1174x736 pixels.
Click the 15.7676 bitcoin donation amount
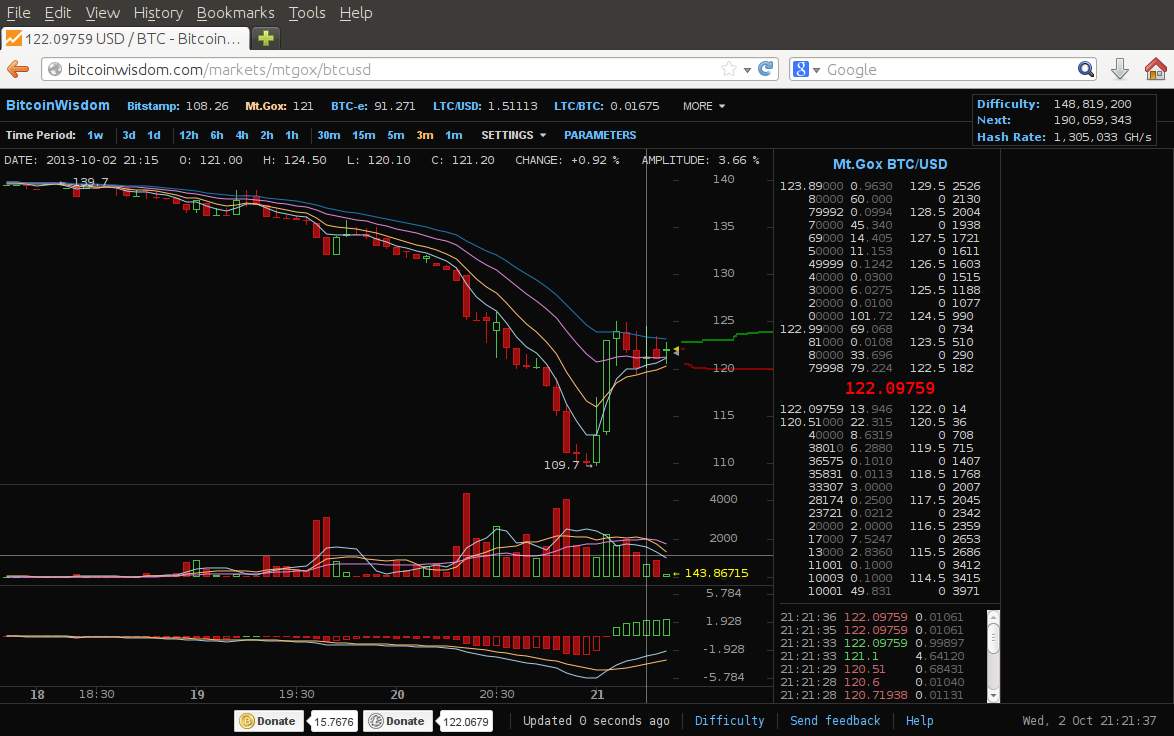[x=333, y=722]
